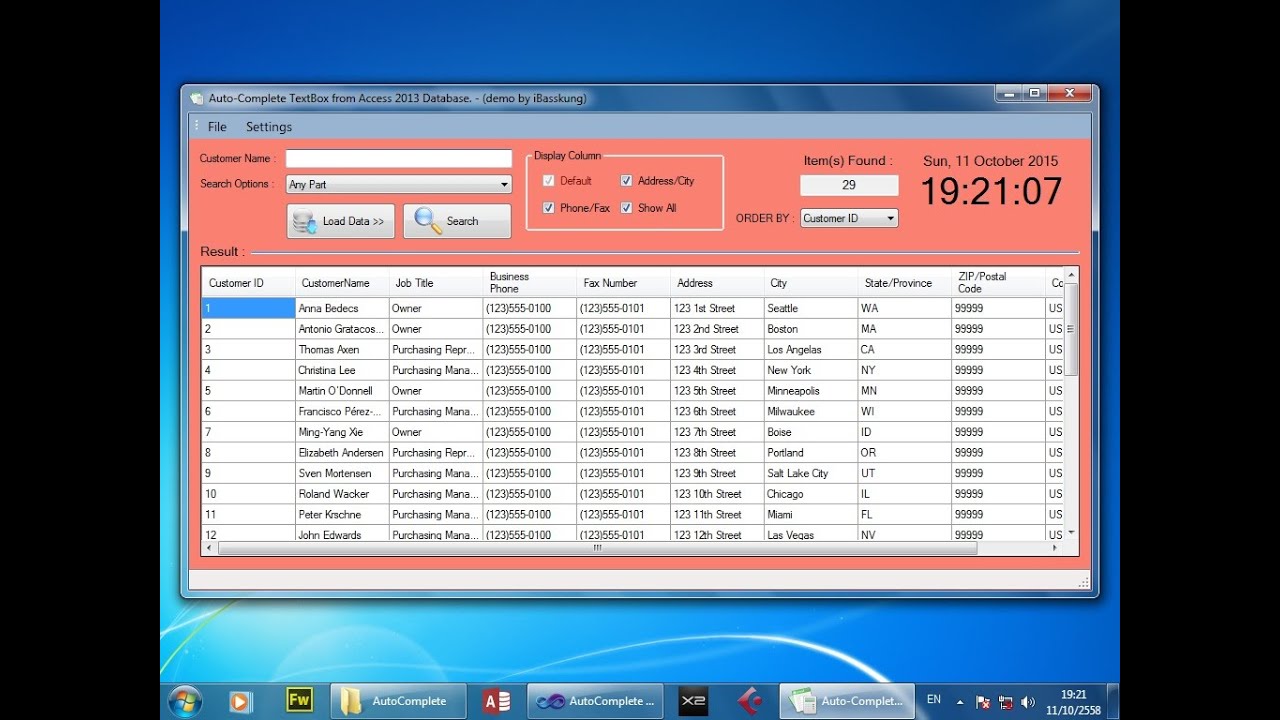Viewport: 1280px width, 720px height.
Task: Select the Peter Krschne name cell
Action: [342, 514]
